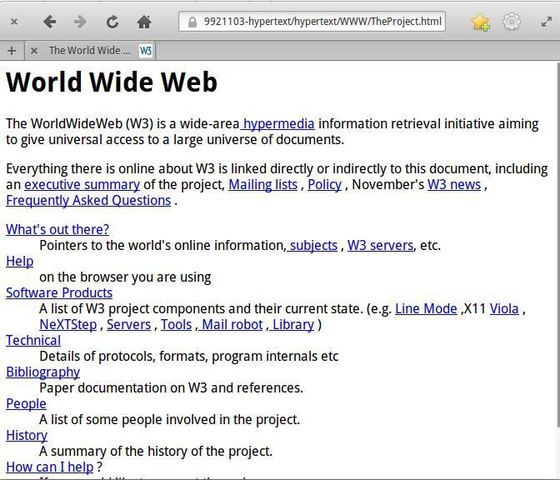The width and height of the screenshot is (560, 480).
Task: Go to the home page icon
Action: [144, 22]
